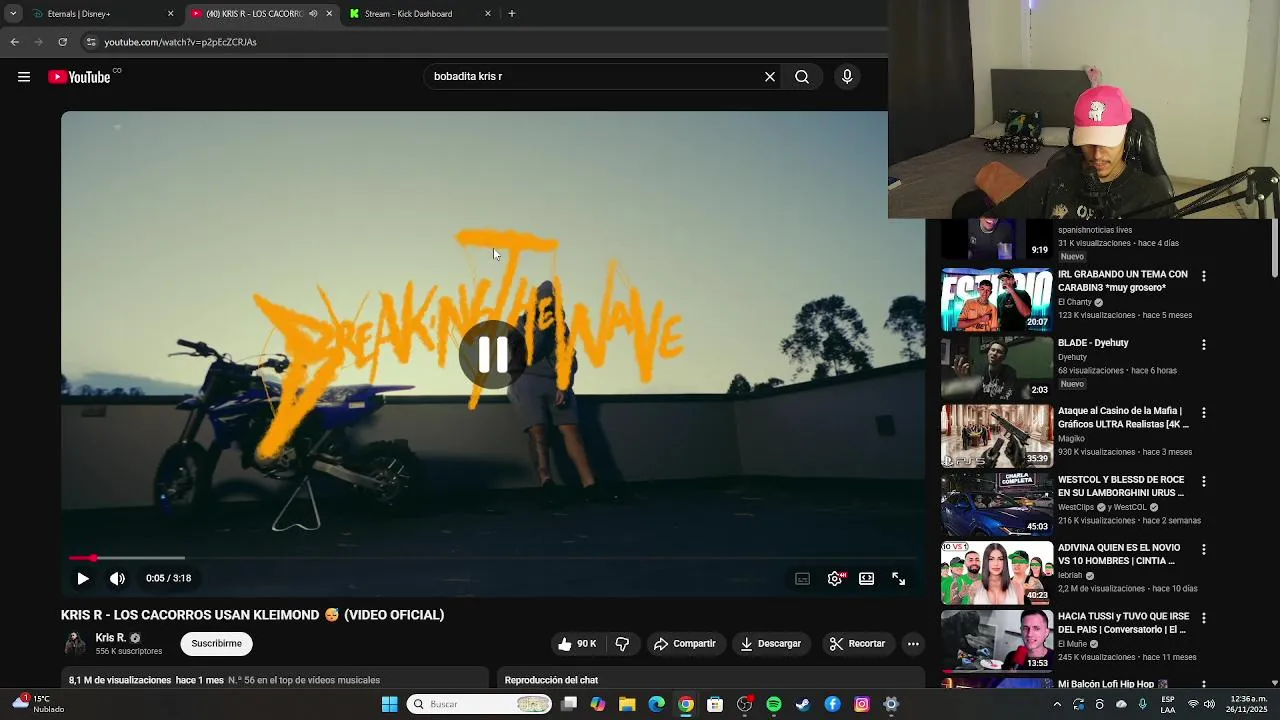The height and width of the screenshot is (720, 1280).
Task: Open the ADIVINA QUIEN ES EL NOVIO thumbnail
Action: point(997,573)
